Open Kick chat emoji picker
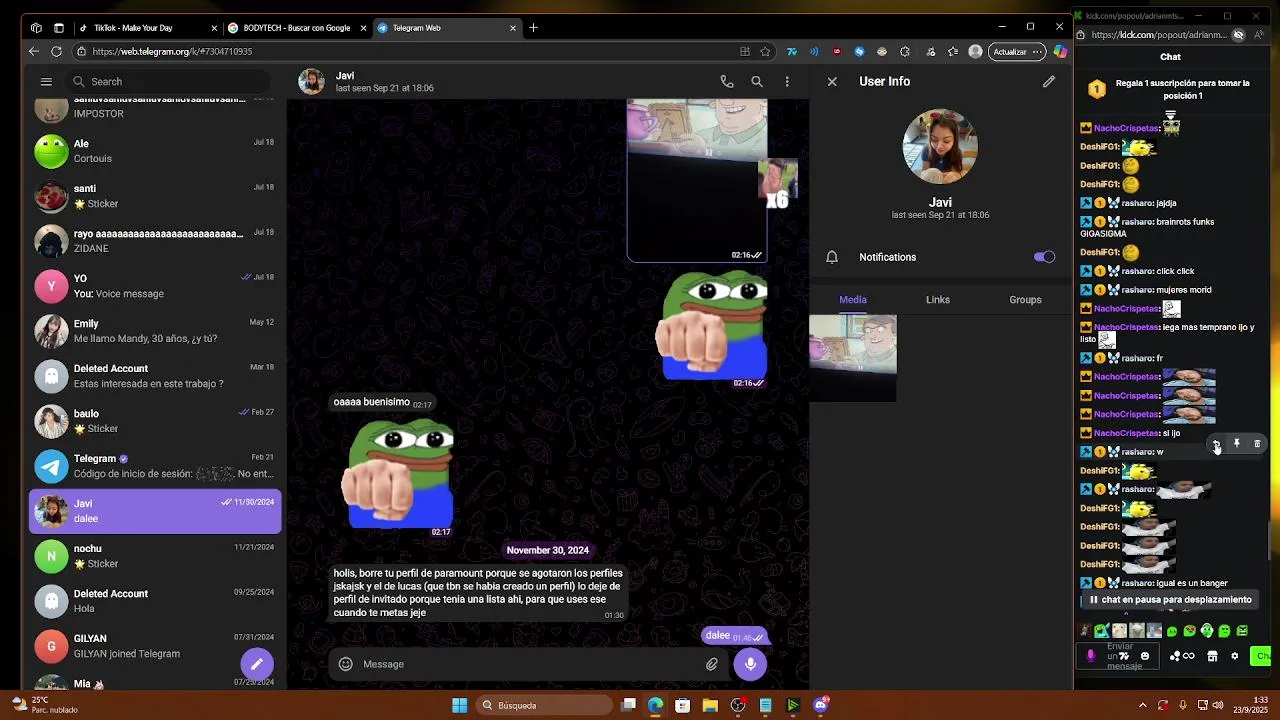This screenshot has height=720, width=1280. click(1145, 656)
